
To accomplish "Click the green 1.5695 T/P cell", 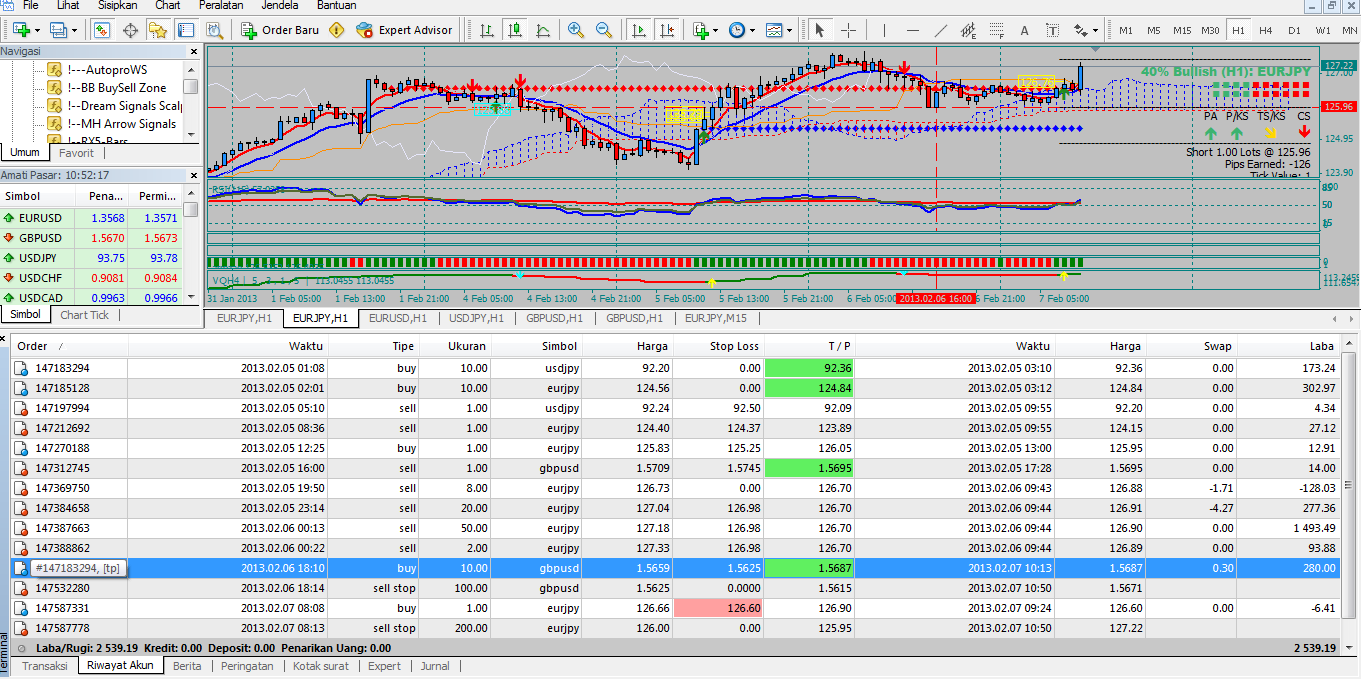I will pyautogui.click(x=809, y=468).
